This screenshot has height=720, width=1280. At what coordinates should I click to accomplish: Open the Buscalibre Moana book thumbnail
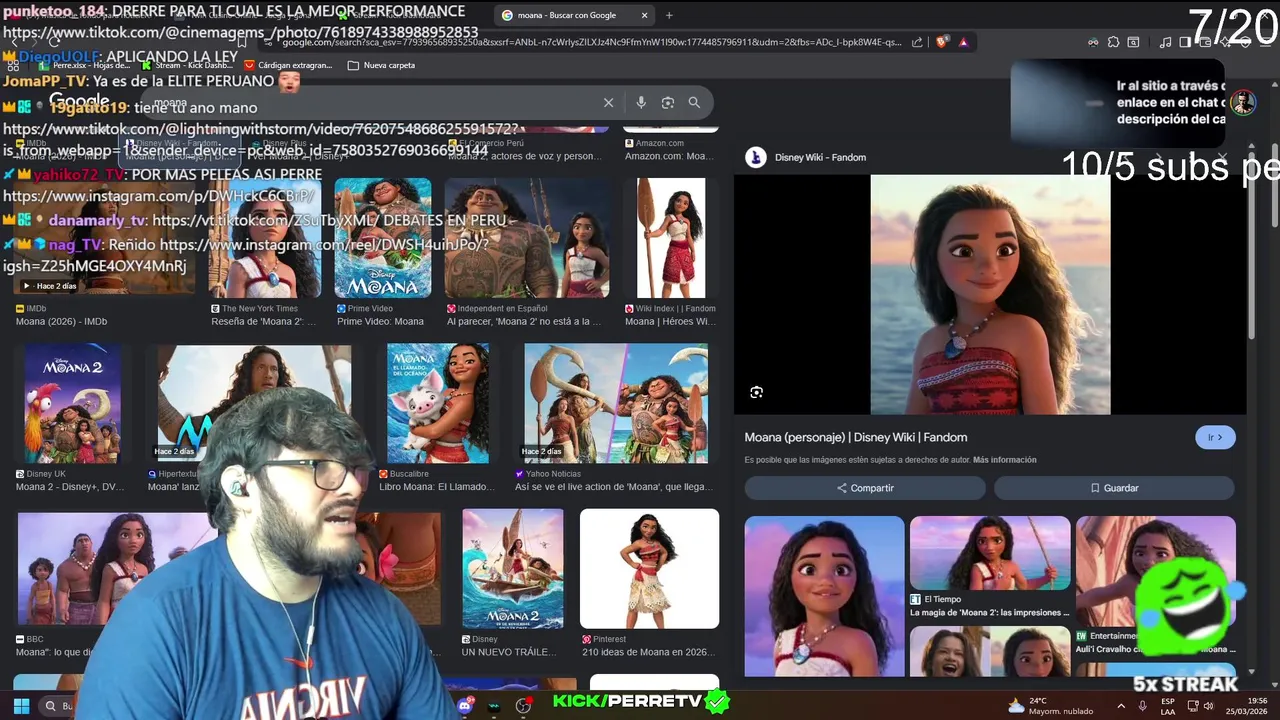click(x=438, y=404)
